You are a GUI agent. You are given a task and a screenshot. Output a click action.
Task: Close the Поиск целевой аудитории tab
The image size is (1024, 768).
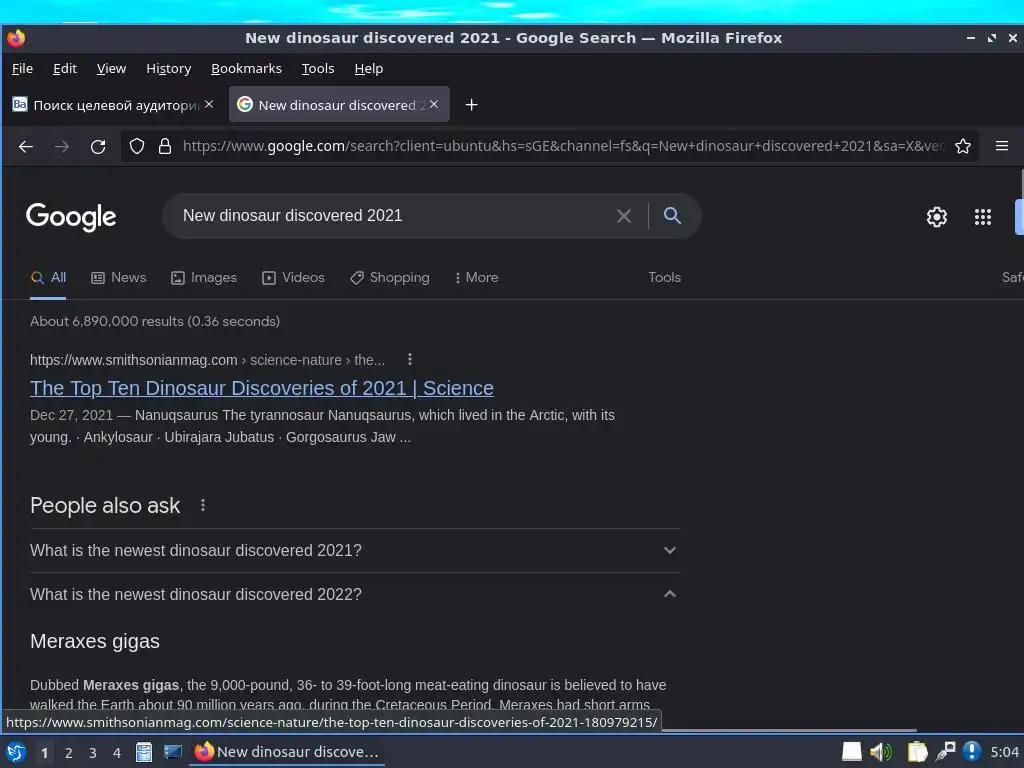coord(209,104)
